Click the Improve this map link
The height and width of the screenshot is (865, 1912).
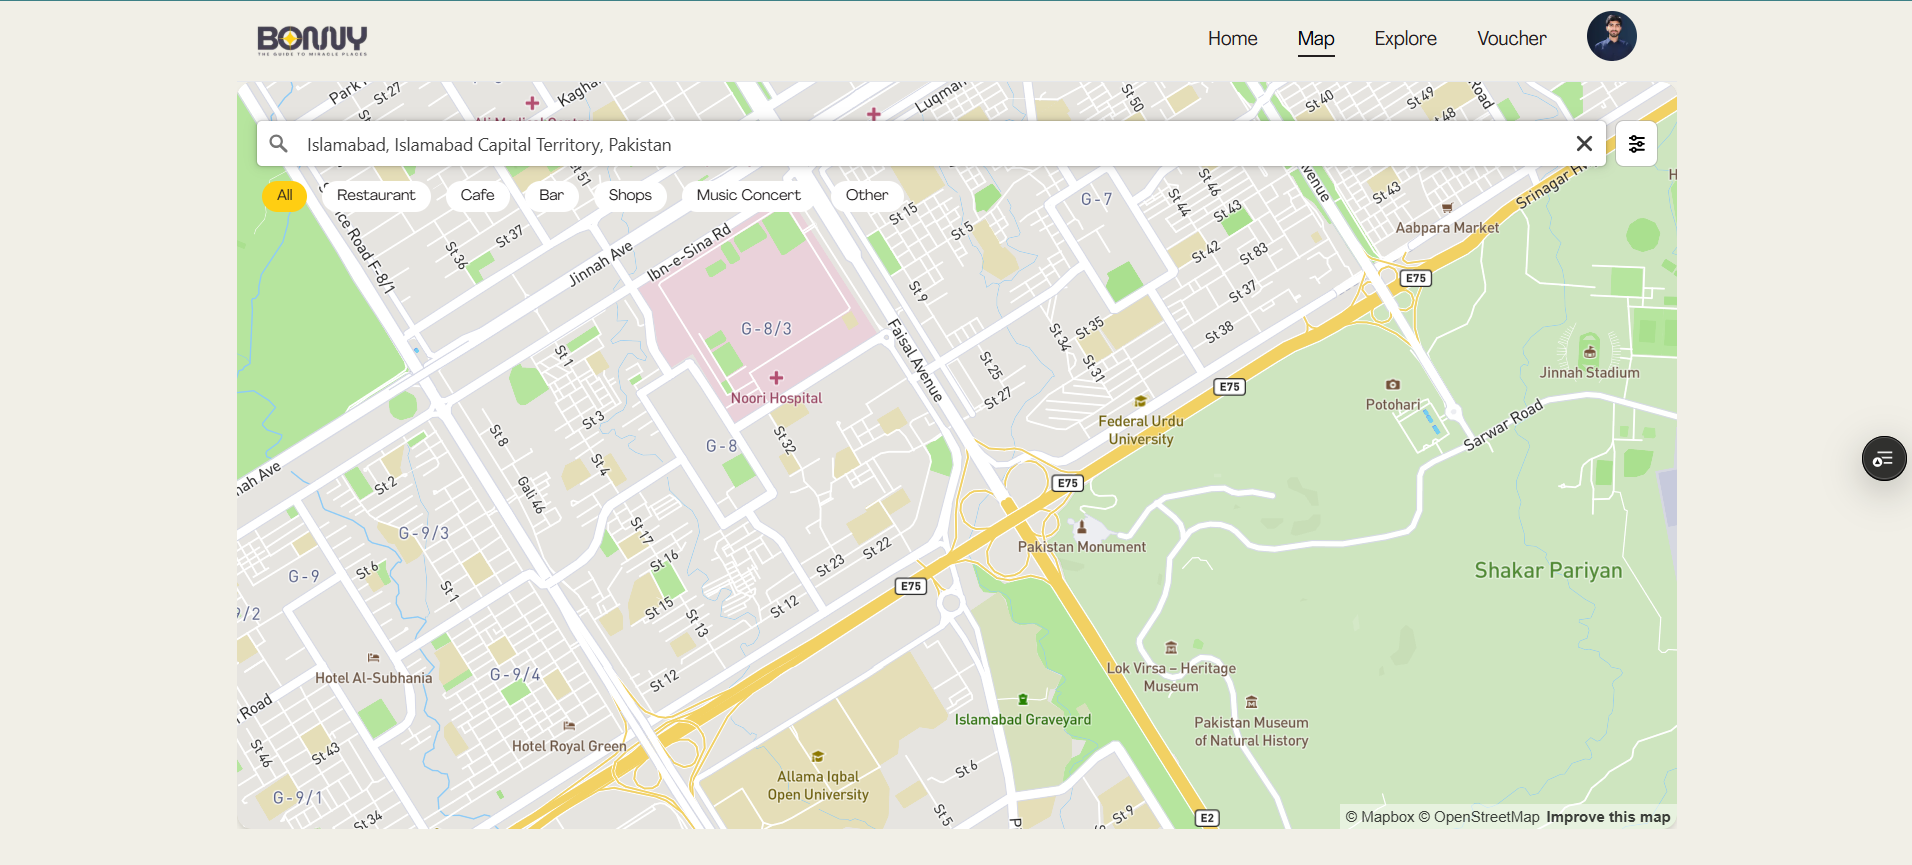coord(1608,817)
